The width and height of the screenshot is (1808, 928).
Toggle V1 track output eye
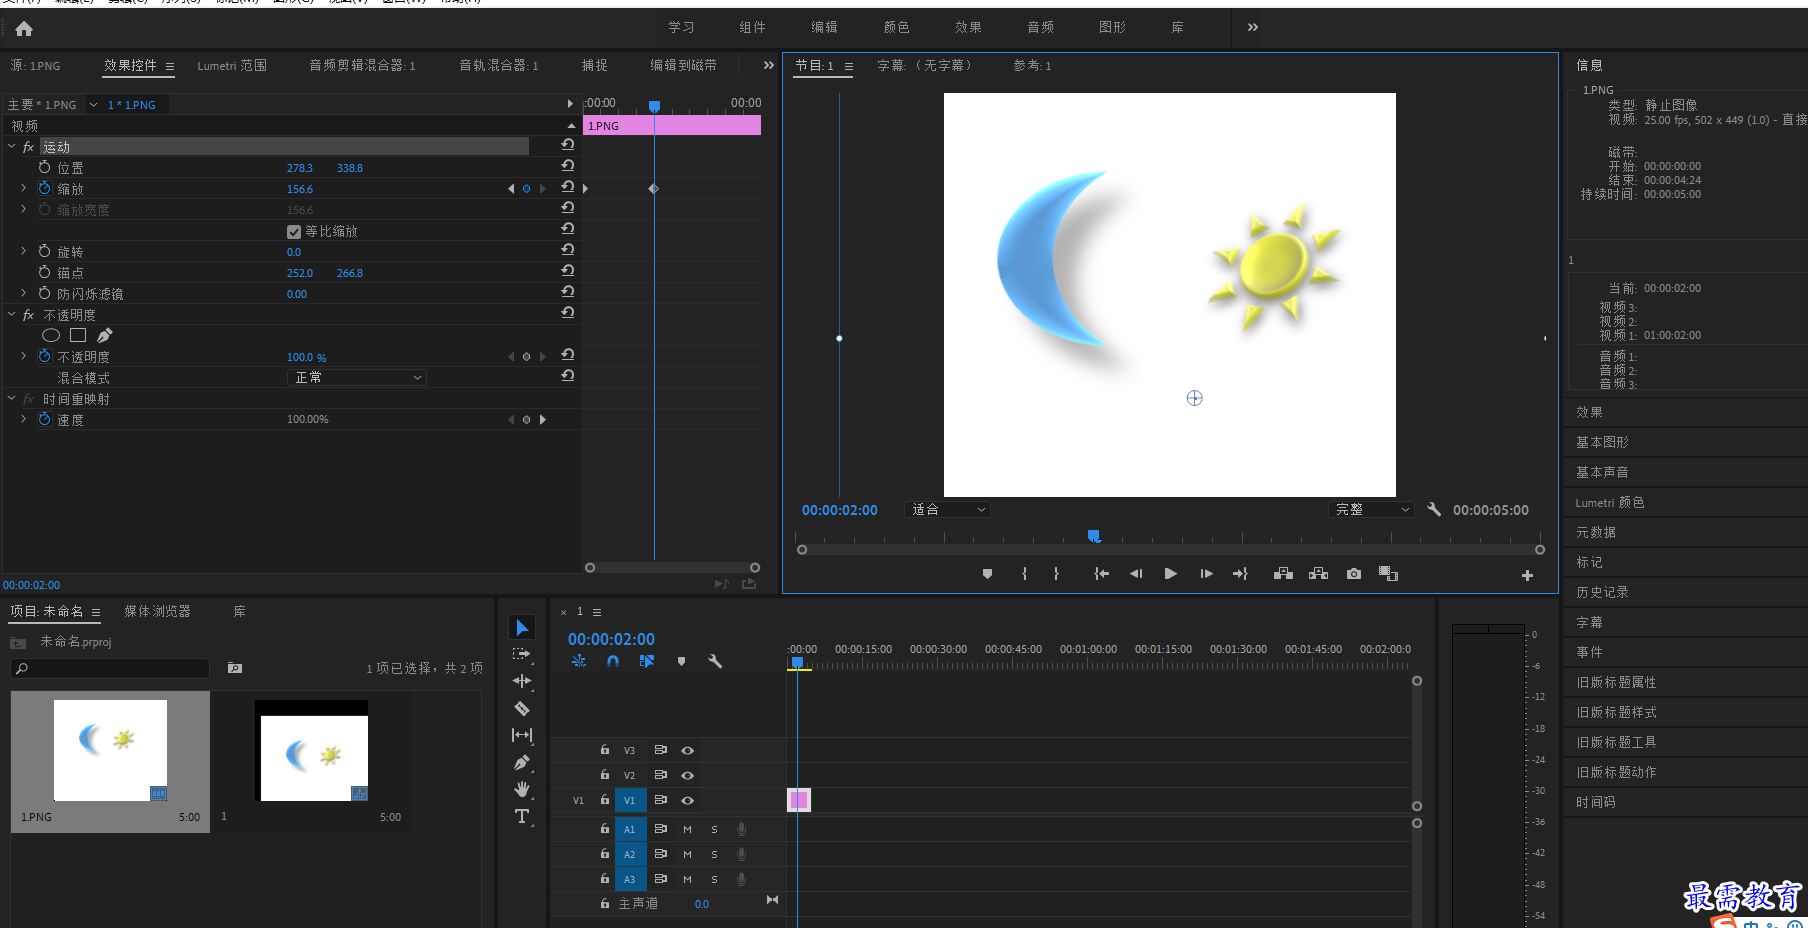pos(687,800)
